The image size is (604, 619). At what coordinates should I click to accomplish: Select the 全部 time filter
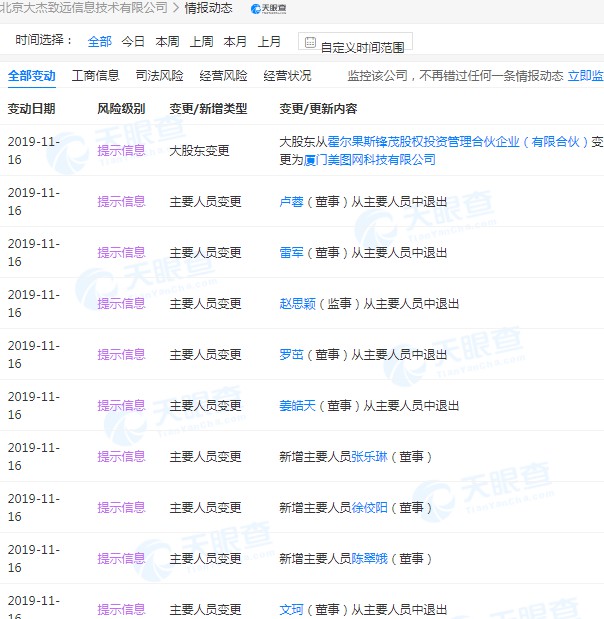point(99,41)
